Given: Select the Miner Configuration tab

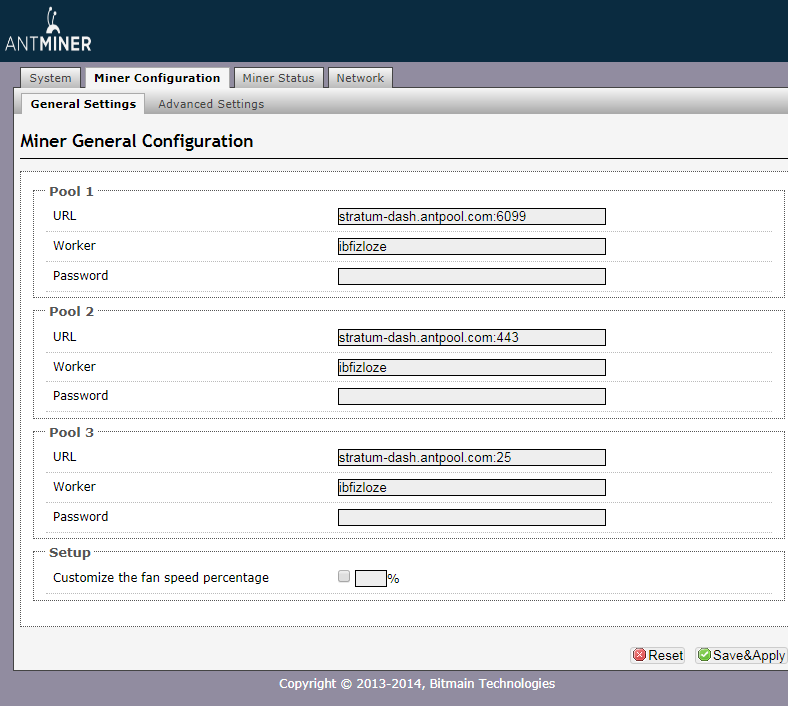Looking at the screenshot, I should click(x=157, y=78).
